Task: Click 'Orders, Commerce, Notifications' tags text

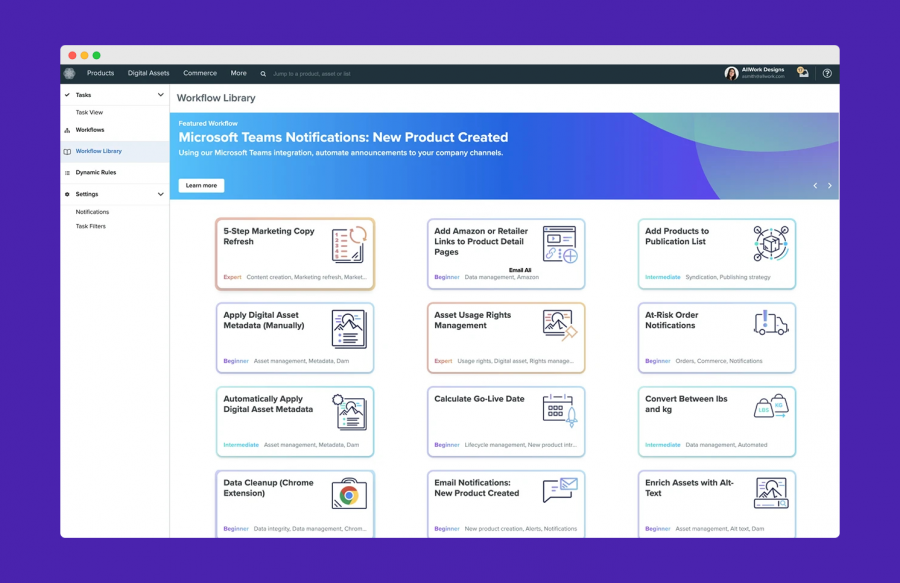Action: point(719,362)
